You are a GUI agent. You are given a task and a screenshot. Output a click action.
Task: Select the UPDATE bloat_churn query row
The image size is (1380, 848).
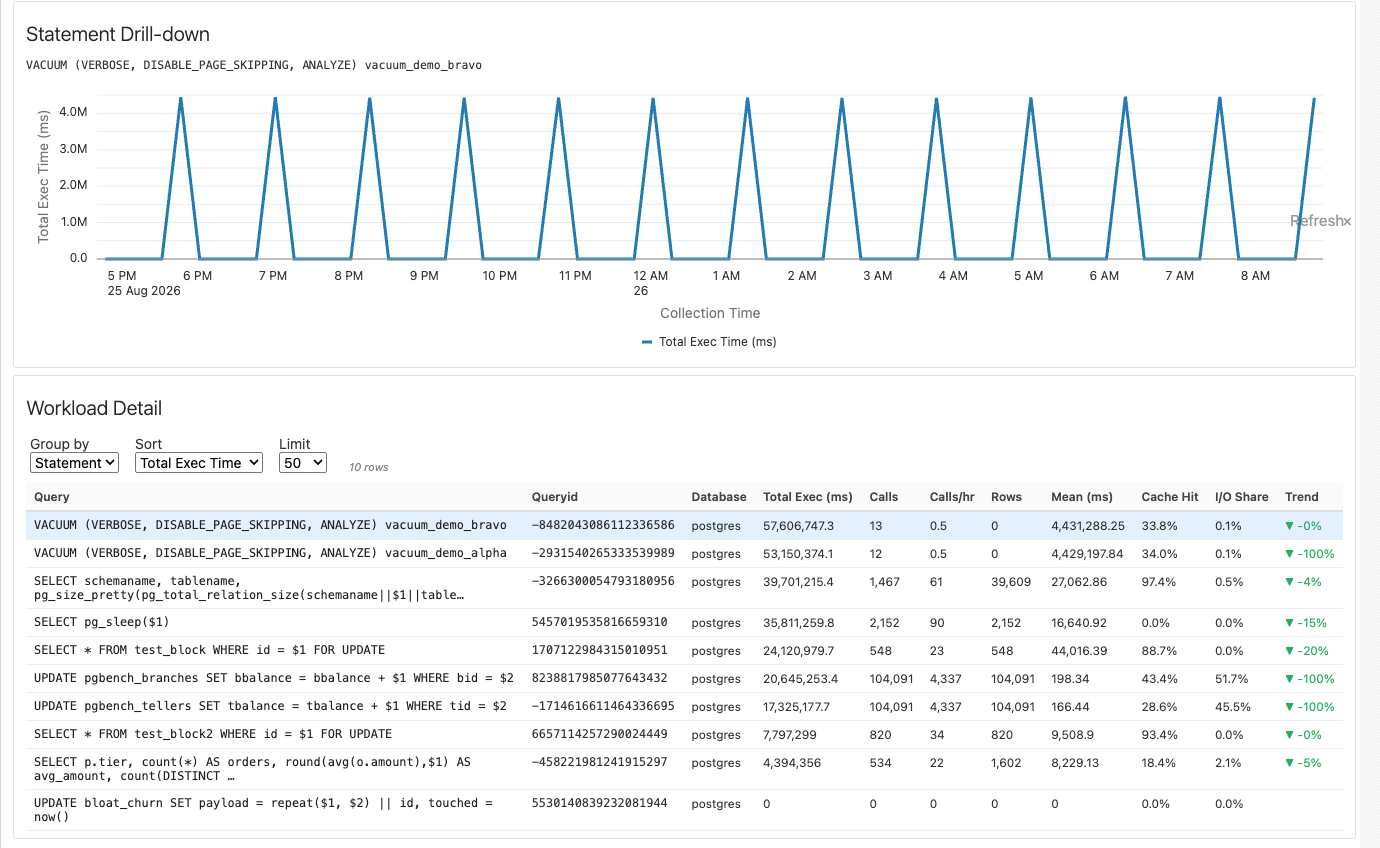click(x=684, y=810)
